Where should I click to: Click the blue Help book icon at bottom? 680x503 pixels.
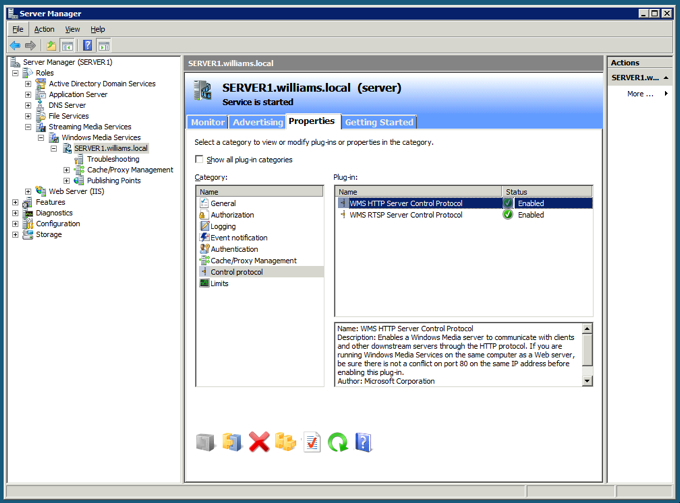click(x=363, y=442)
